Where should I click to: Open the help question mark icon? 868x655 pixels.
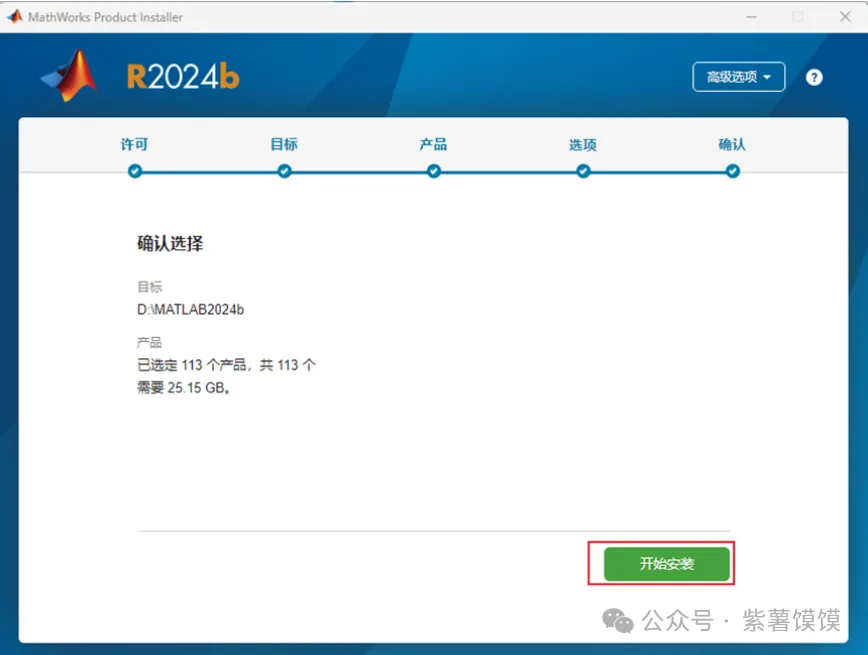814,78
